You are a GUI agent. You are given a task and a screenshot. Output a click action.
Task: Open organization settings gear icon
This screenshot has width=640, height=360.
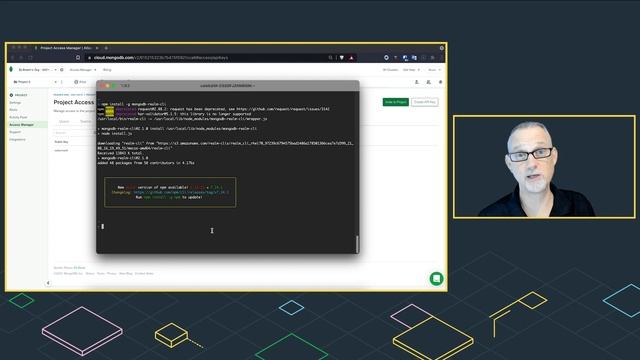[62, 70]
